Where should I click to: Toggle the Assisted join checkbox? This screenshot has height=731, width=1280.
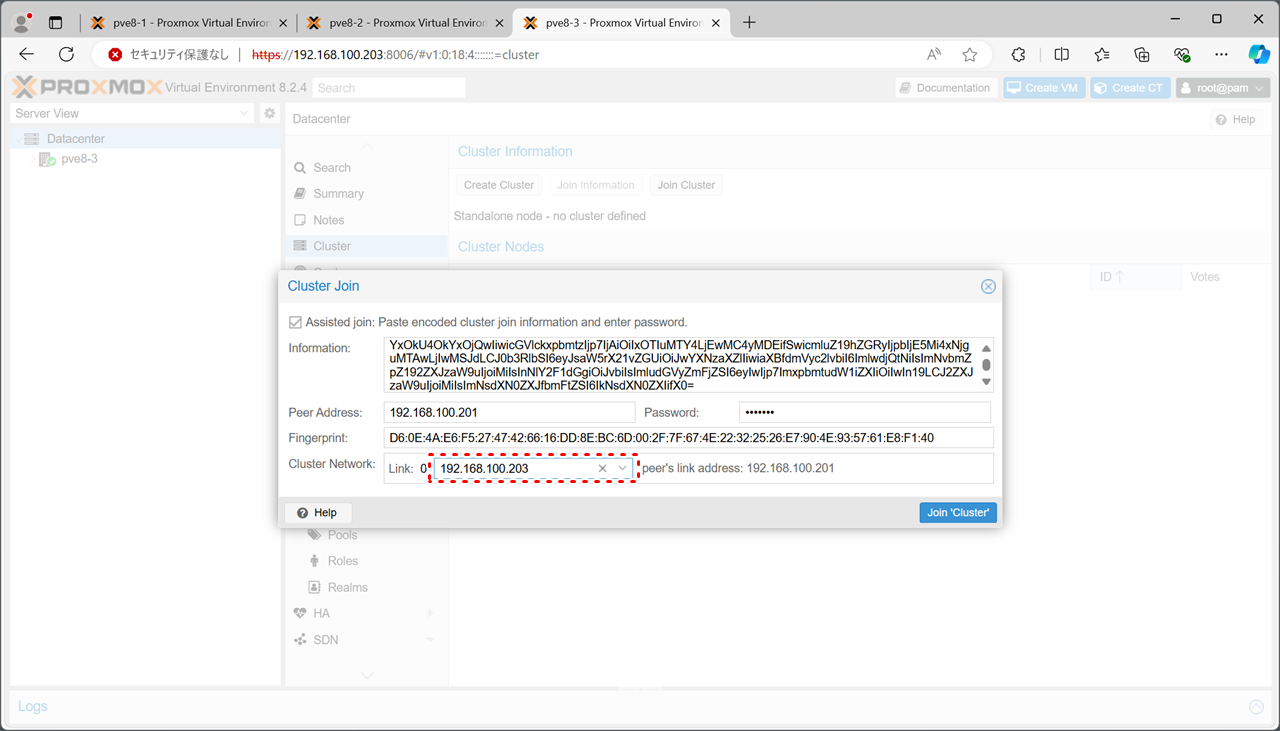(295, 322)
